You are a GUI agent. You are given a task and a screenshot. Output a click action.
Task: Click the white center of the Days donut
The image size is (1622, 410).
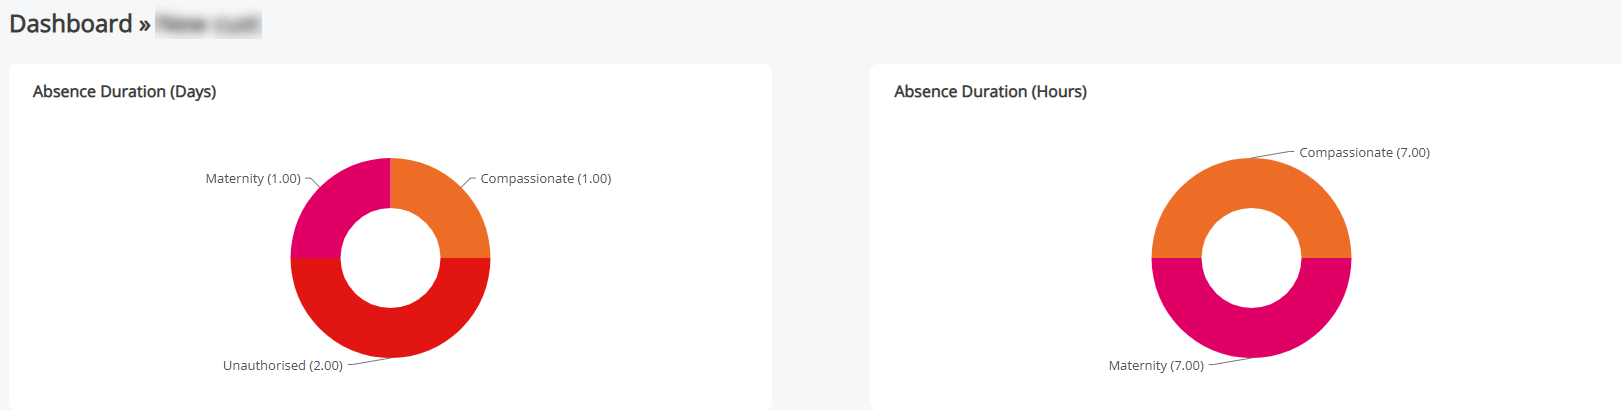[x=390, y=258]
